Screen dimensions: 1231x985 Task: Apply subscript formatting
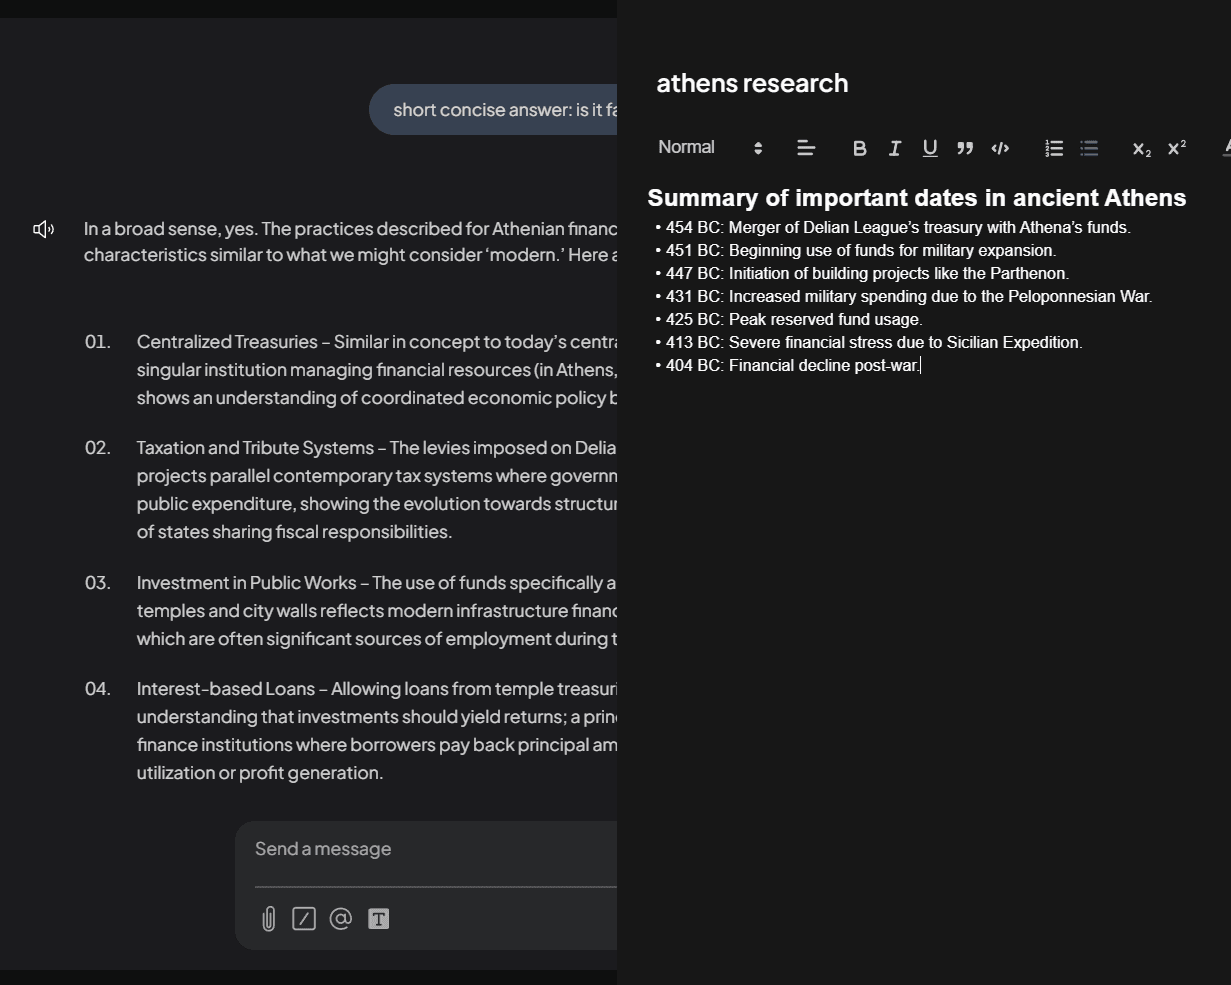[x=1141, y=149]
